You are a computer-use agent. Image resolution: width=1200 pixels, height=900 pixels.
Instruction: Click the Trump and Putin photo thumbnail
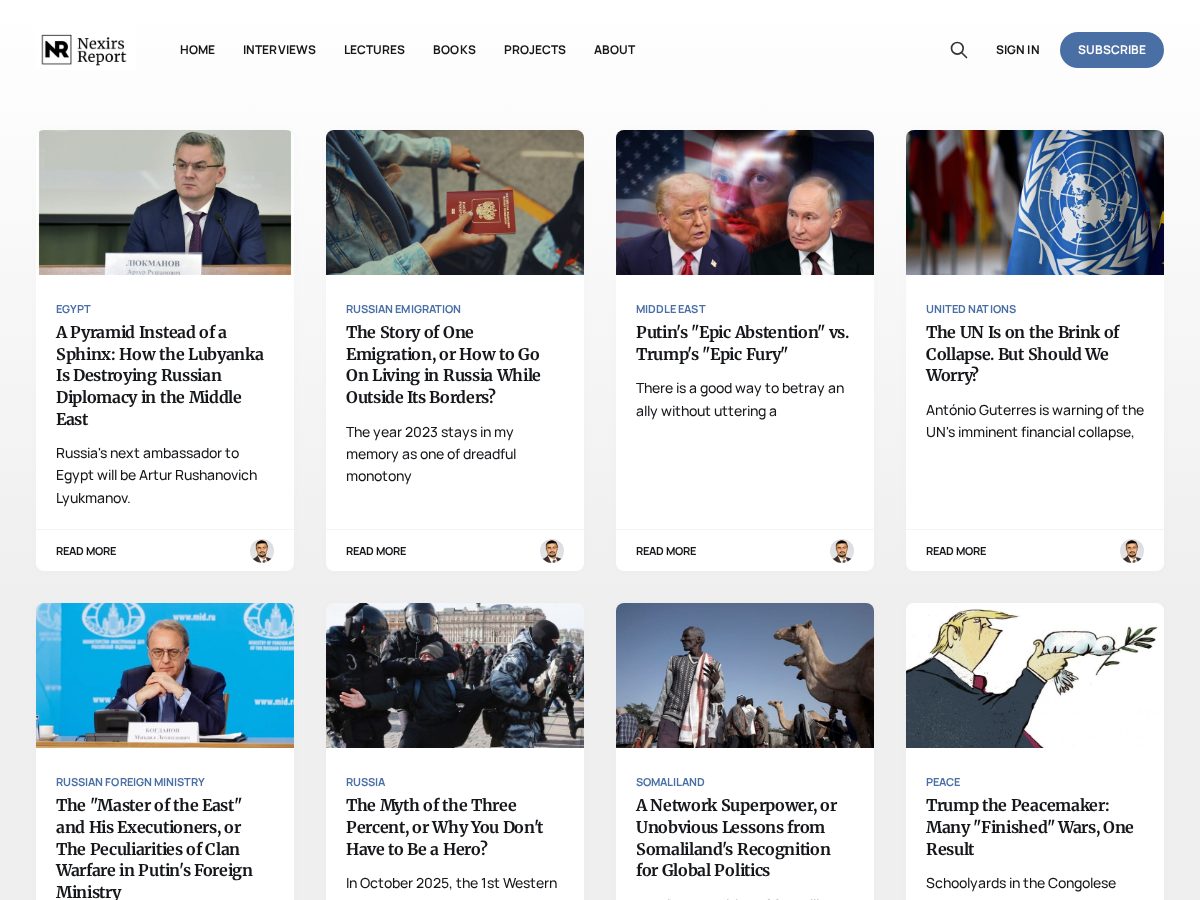tap(745, 202)
